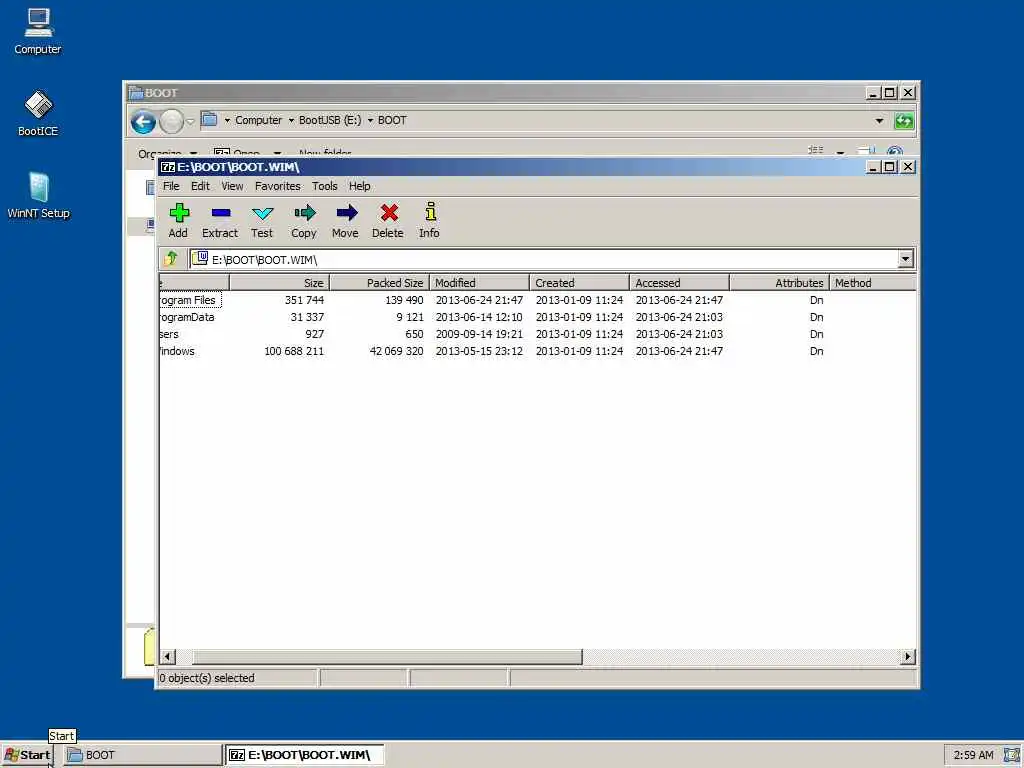The width and height of the screenshot is (1024, 768).
Task: Click the packed size 42 069 320
Action: [396, 351]
